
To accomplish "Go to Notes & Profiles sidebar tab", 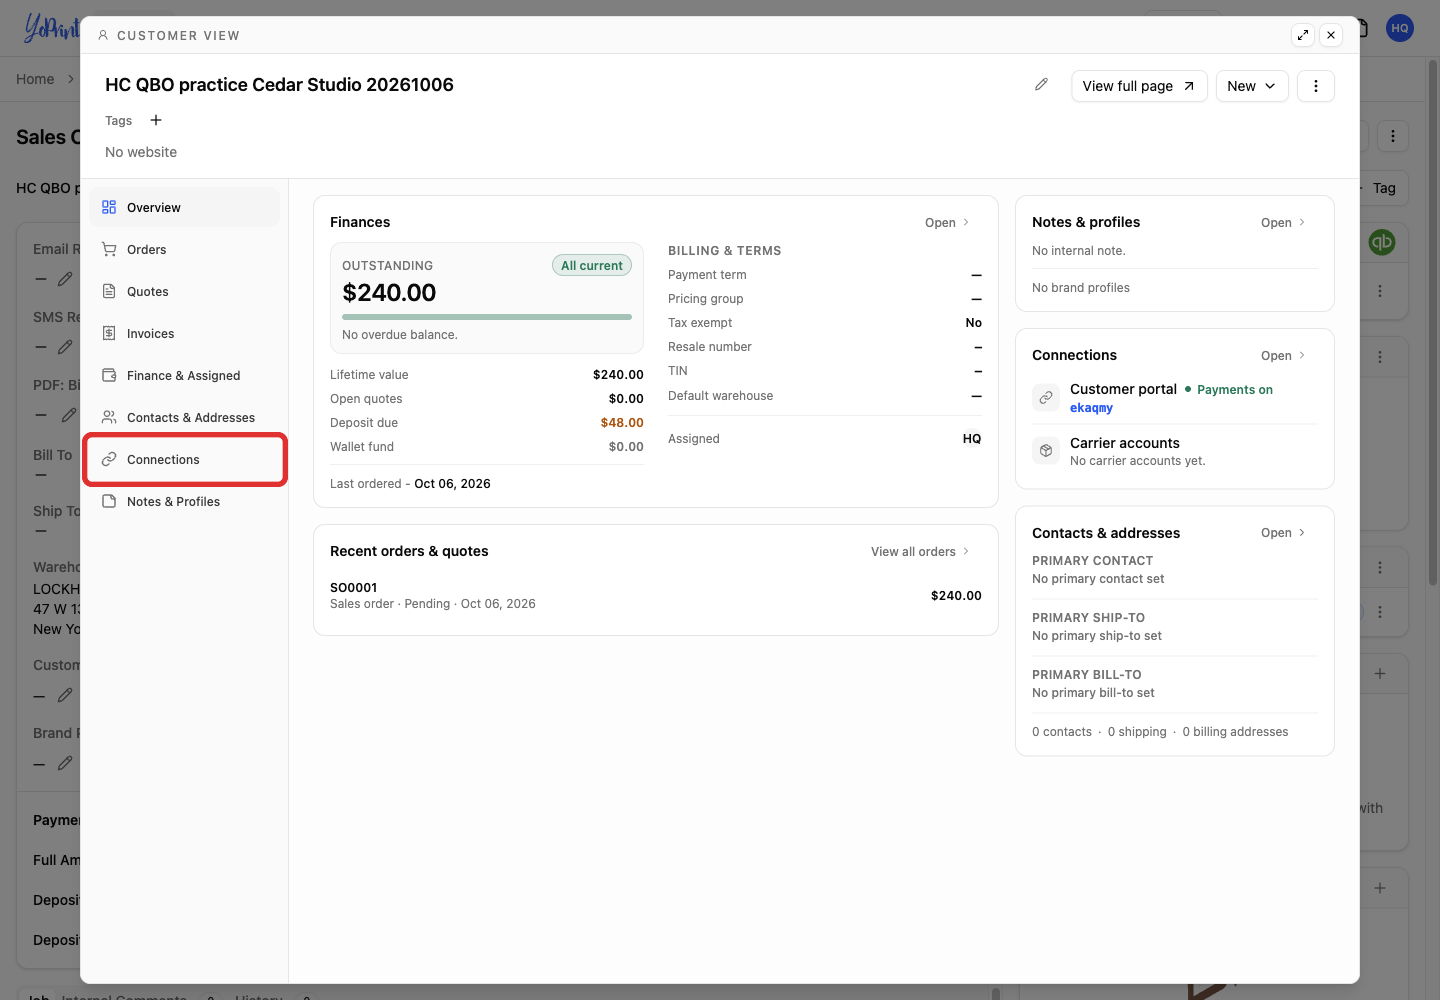I will point(185,502).
